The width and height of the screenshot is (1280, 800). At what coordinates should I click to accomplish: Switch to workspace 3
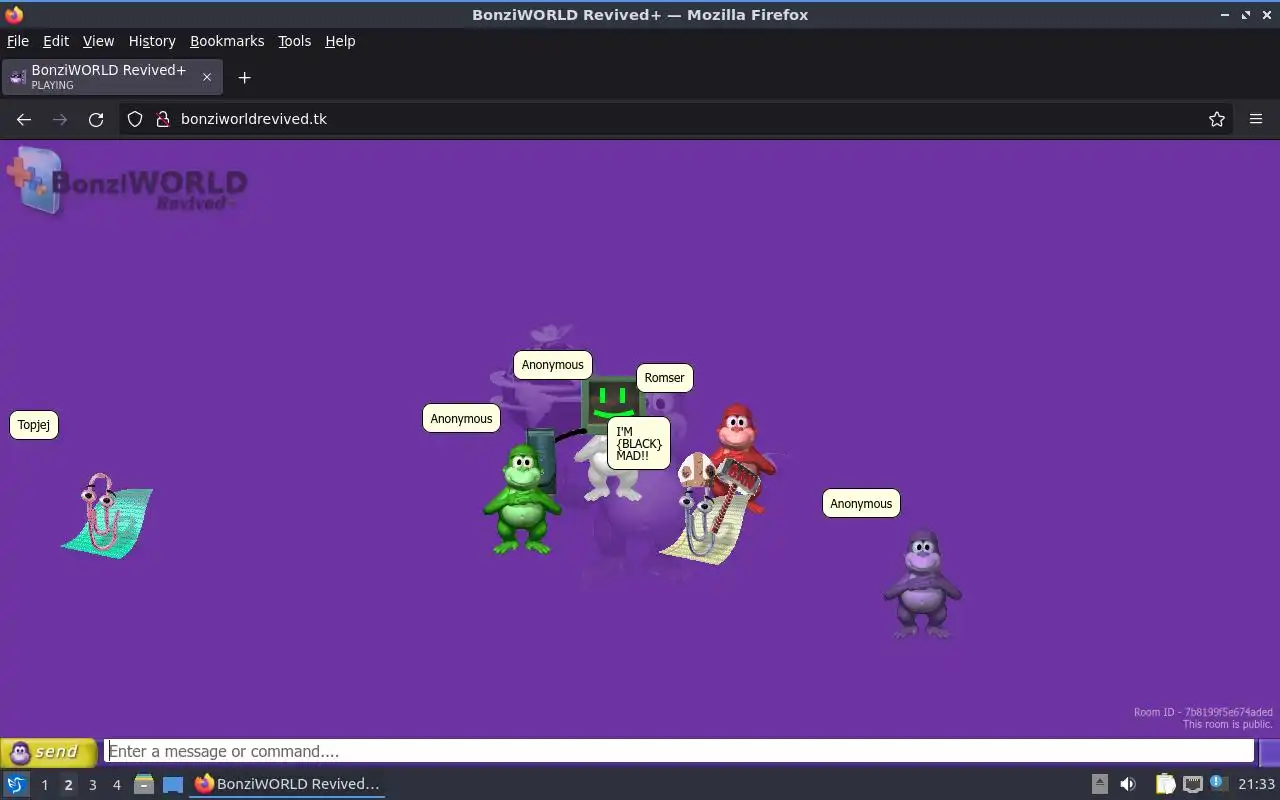pyautogui.click(x=93, y=785)
